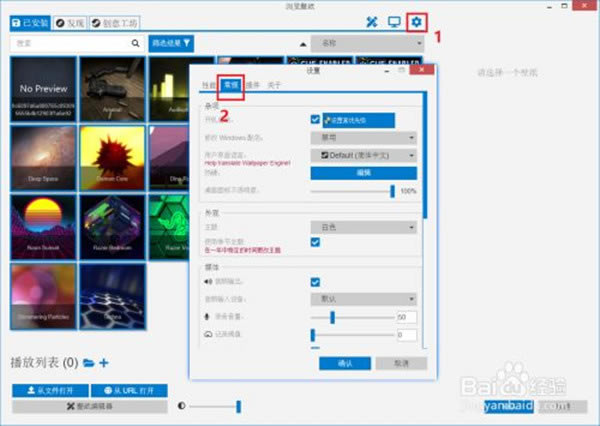600x426 pixels.
Task: Open the 白色 theme dropdown
Action: (x=362, y=227)
